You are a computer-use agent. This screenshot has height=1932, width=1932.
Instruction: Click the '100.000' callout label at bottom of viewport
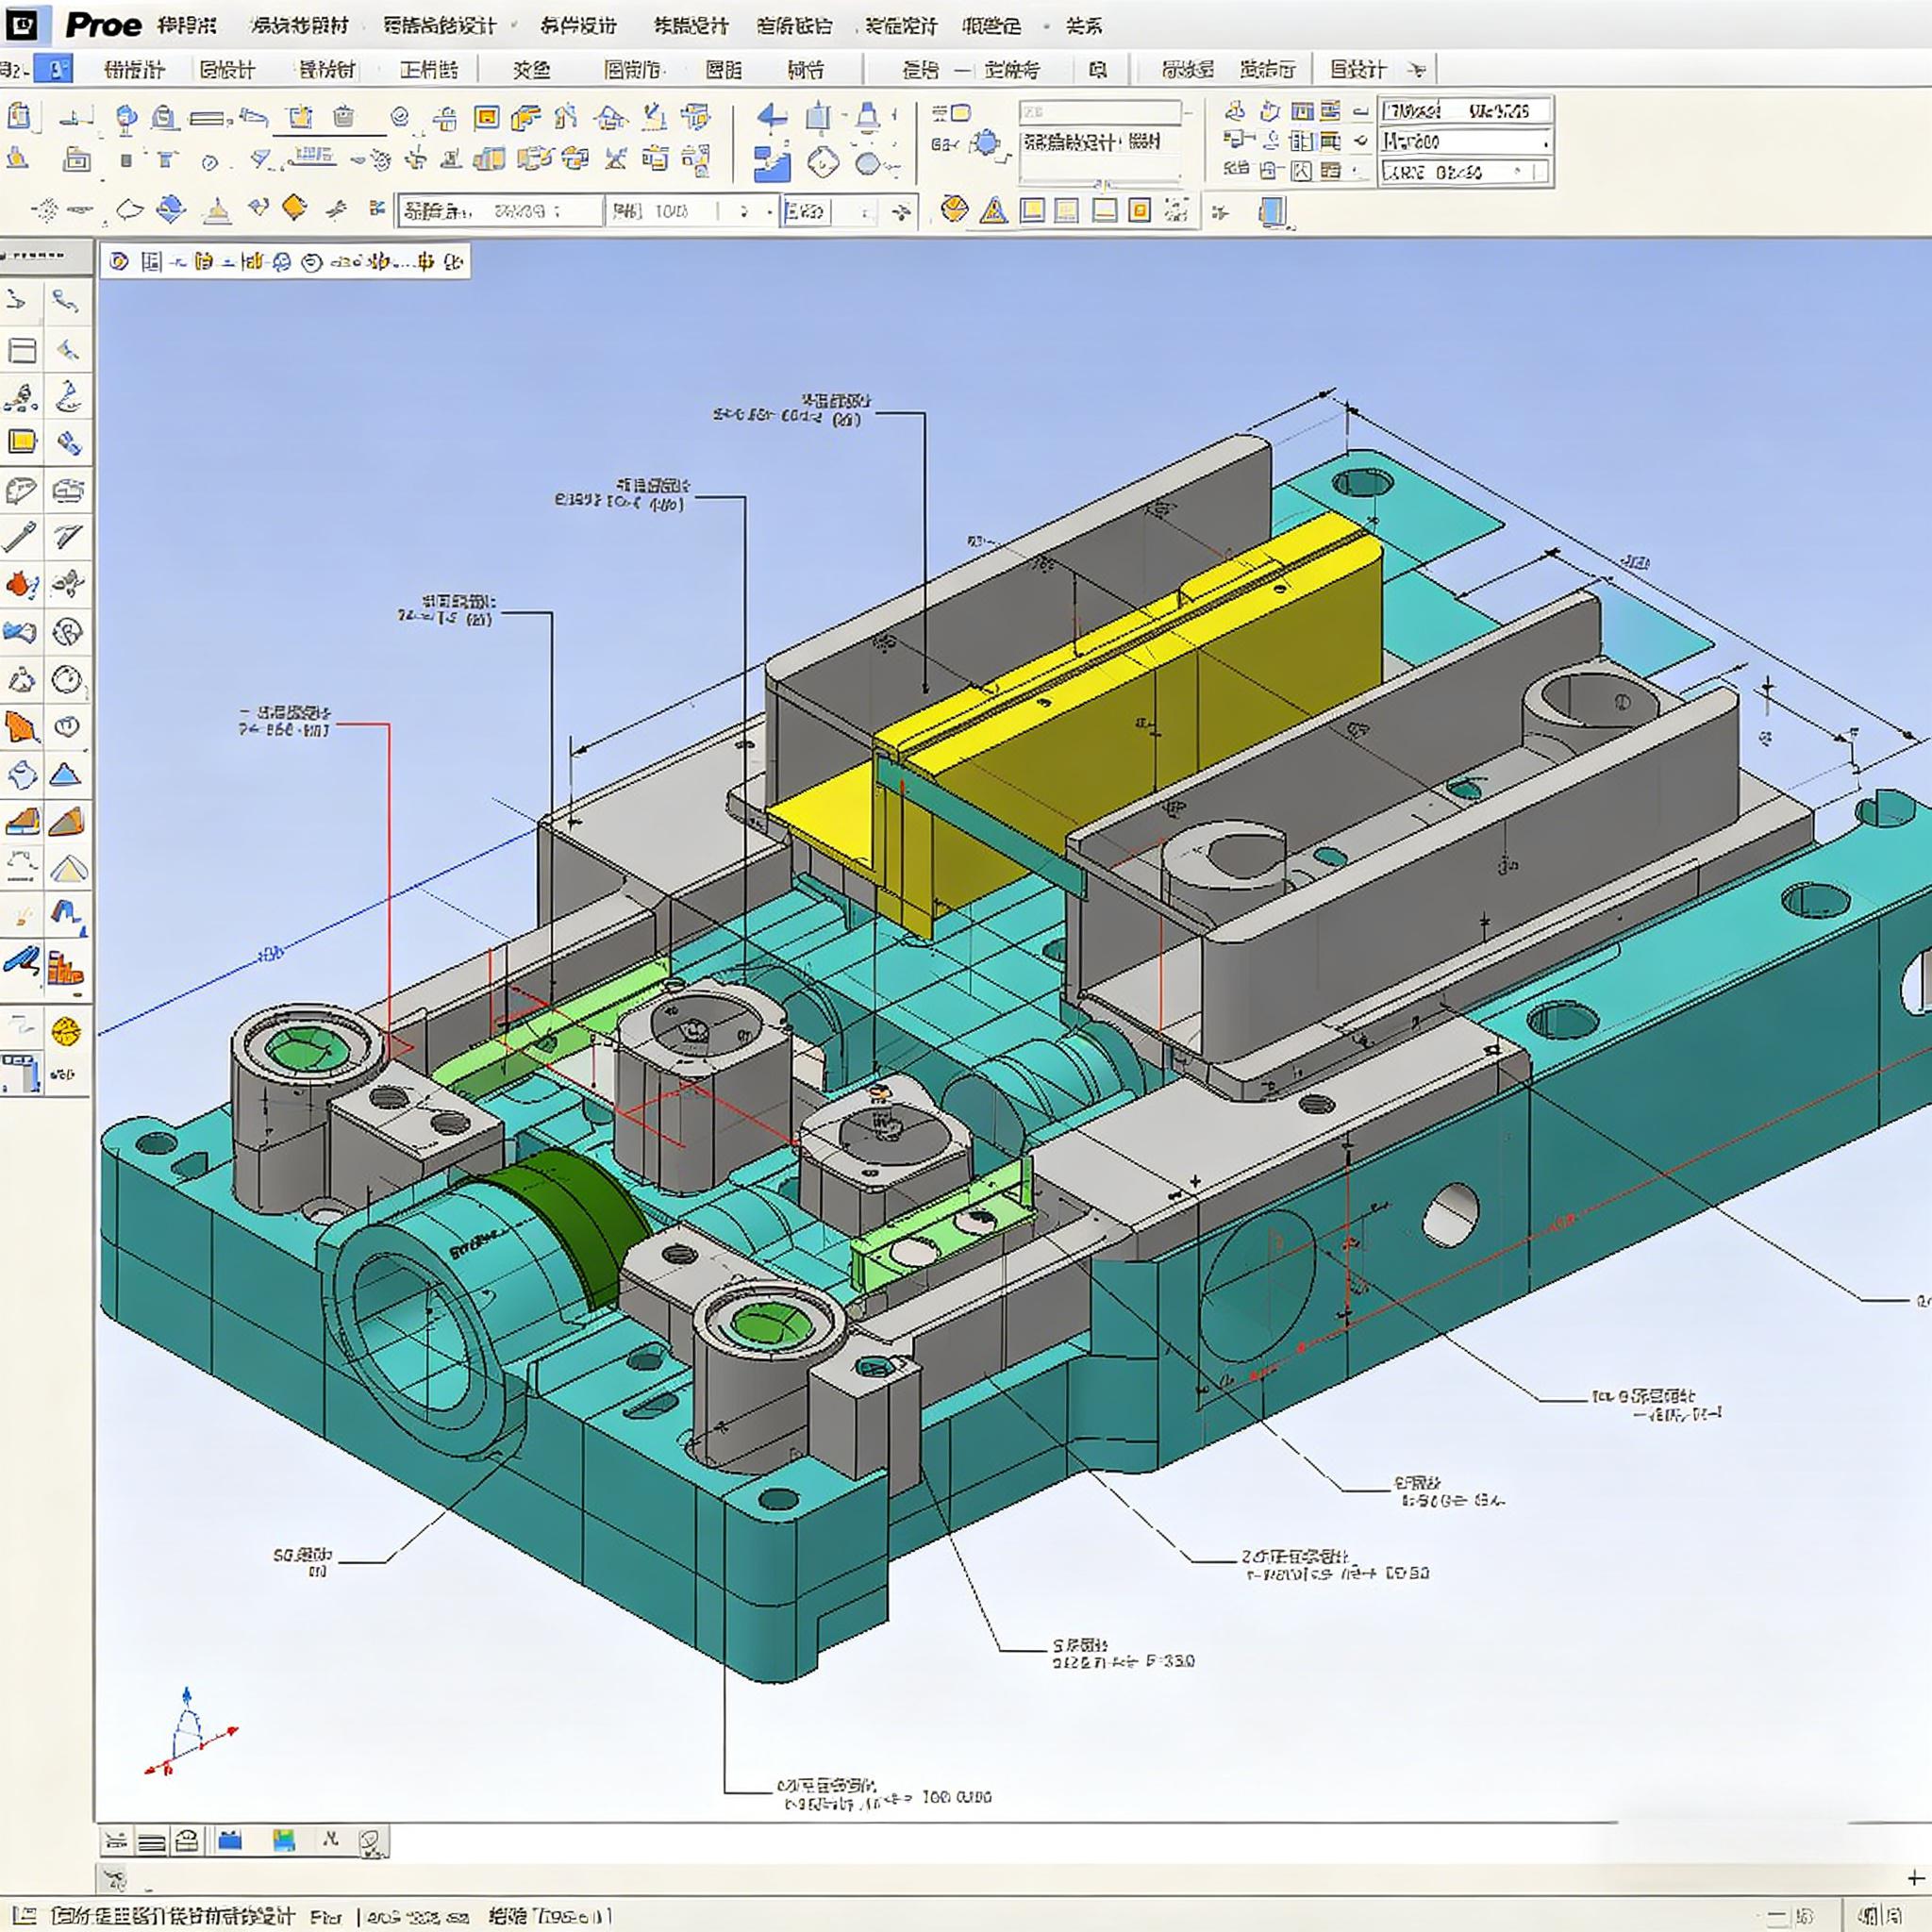pyautogui.click(x=956, y=1797)
